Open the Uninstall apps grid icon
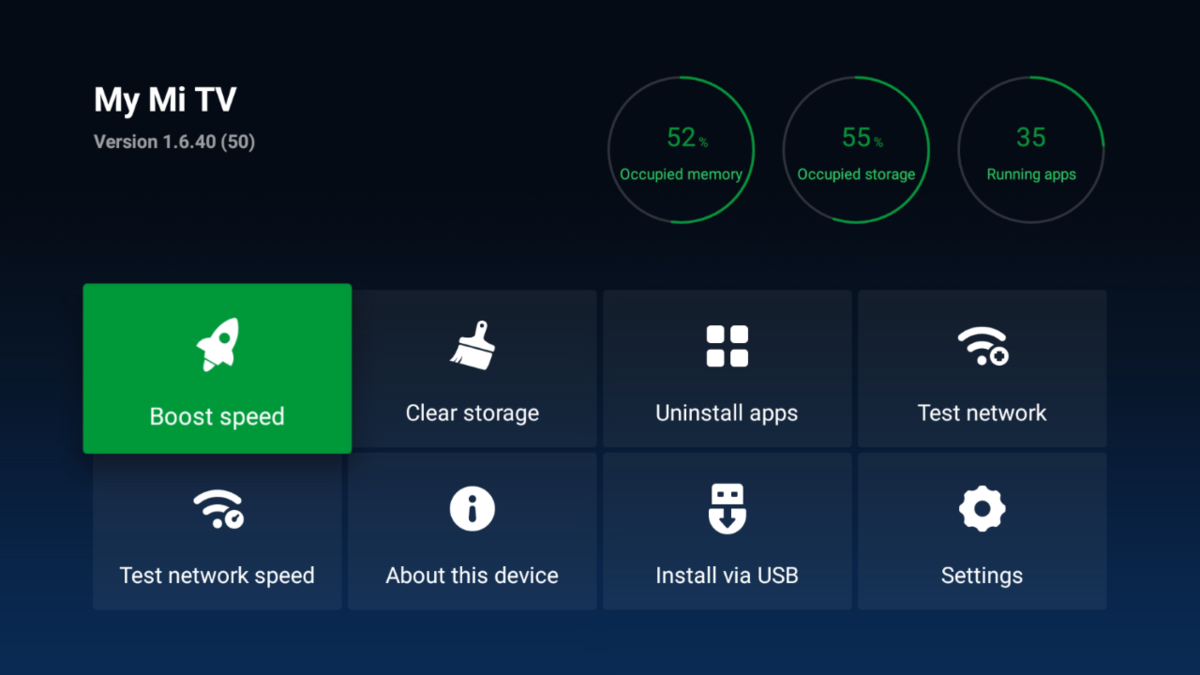Viewport: 1200px width, 675px height. point(727,344)
